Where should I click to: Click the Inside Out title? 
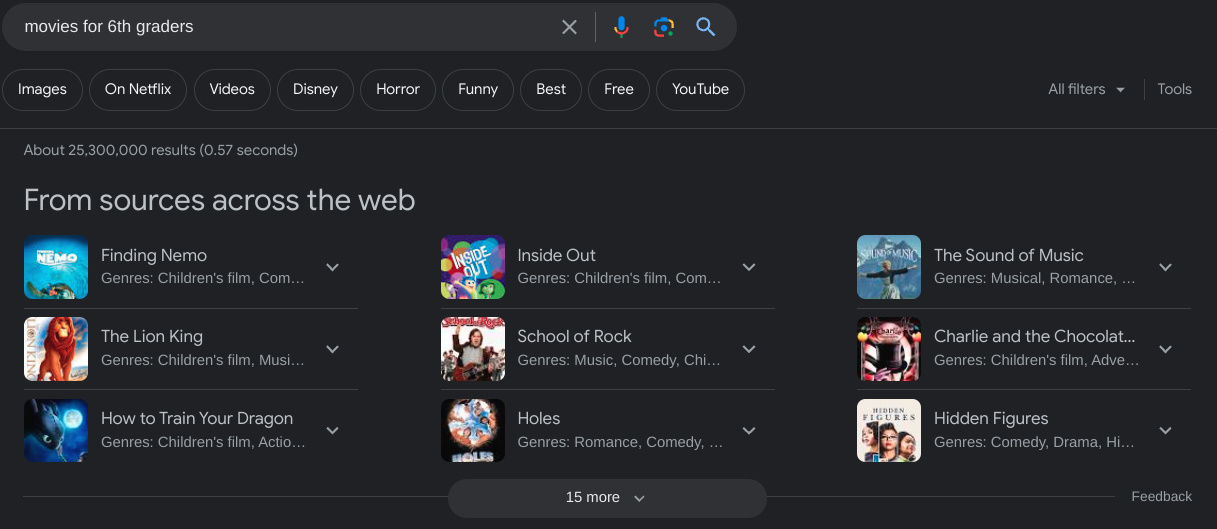[x=556, y=255]
